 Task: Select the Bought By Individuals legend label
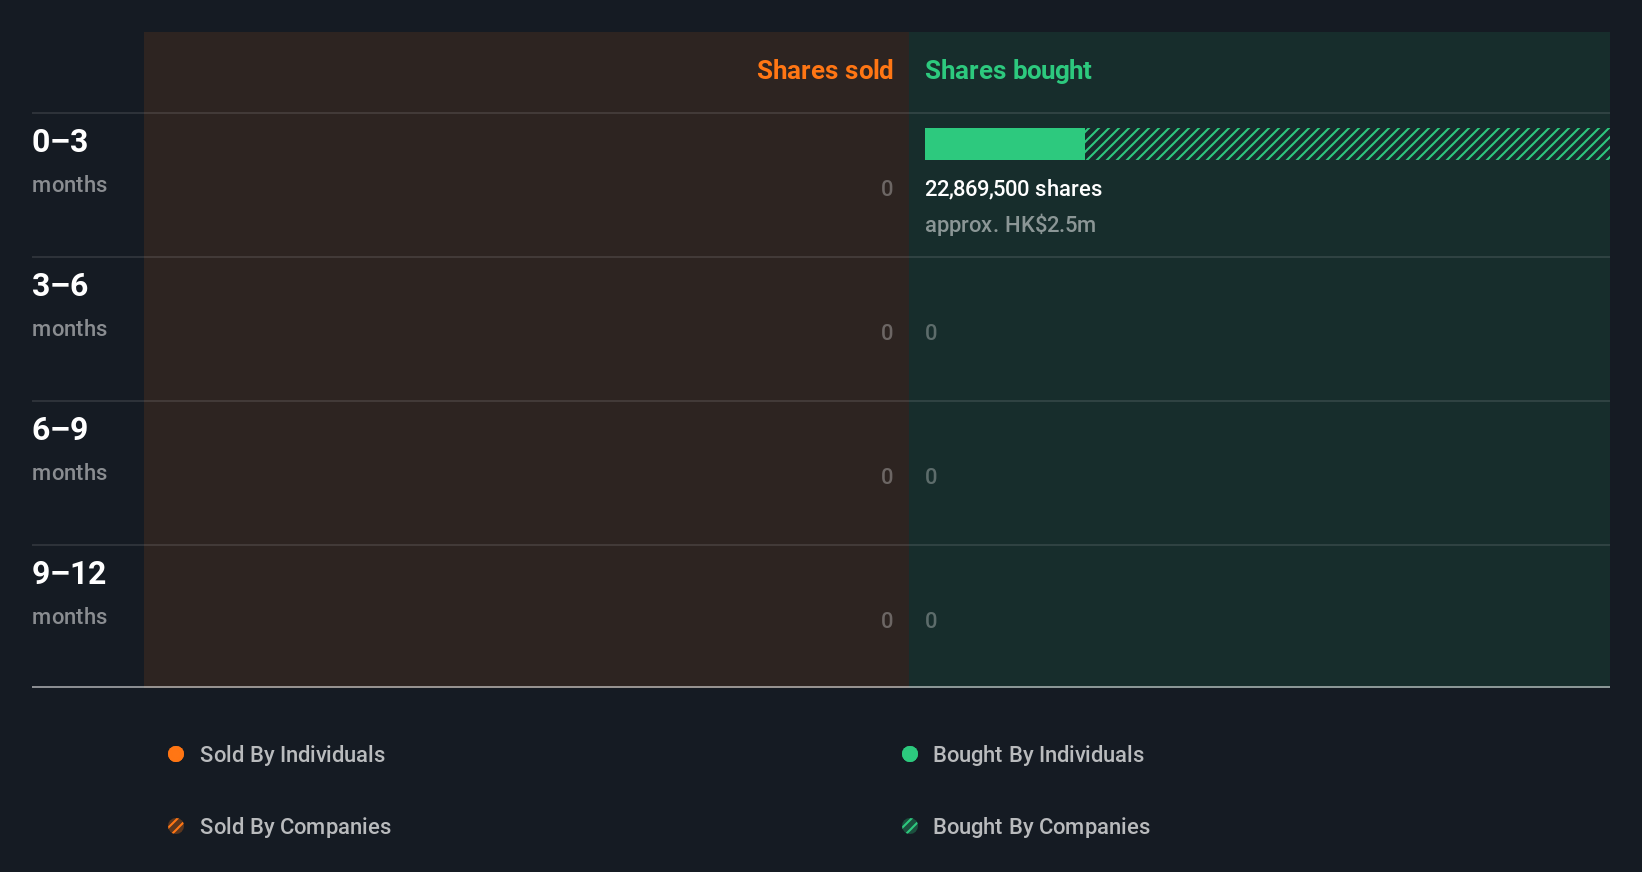point(1038,755)
